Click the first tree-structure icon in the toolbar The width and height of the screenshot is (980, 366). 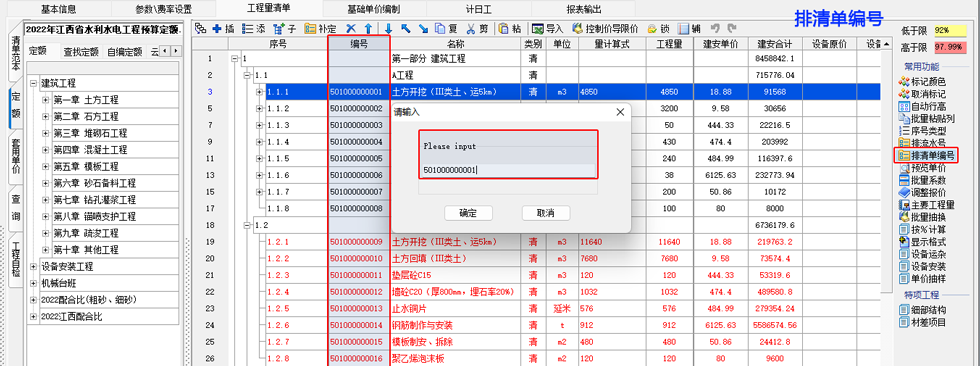tap(200, 28)
